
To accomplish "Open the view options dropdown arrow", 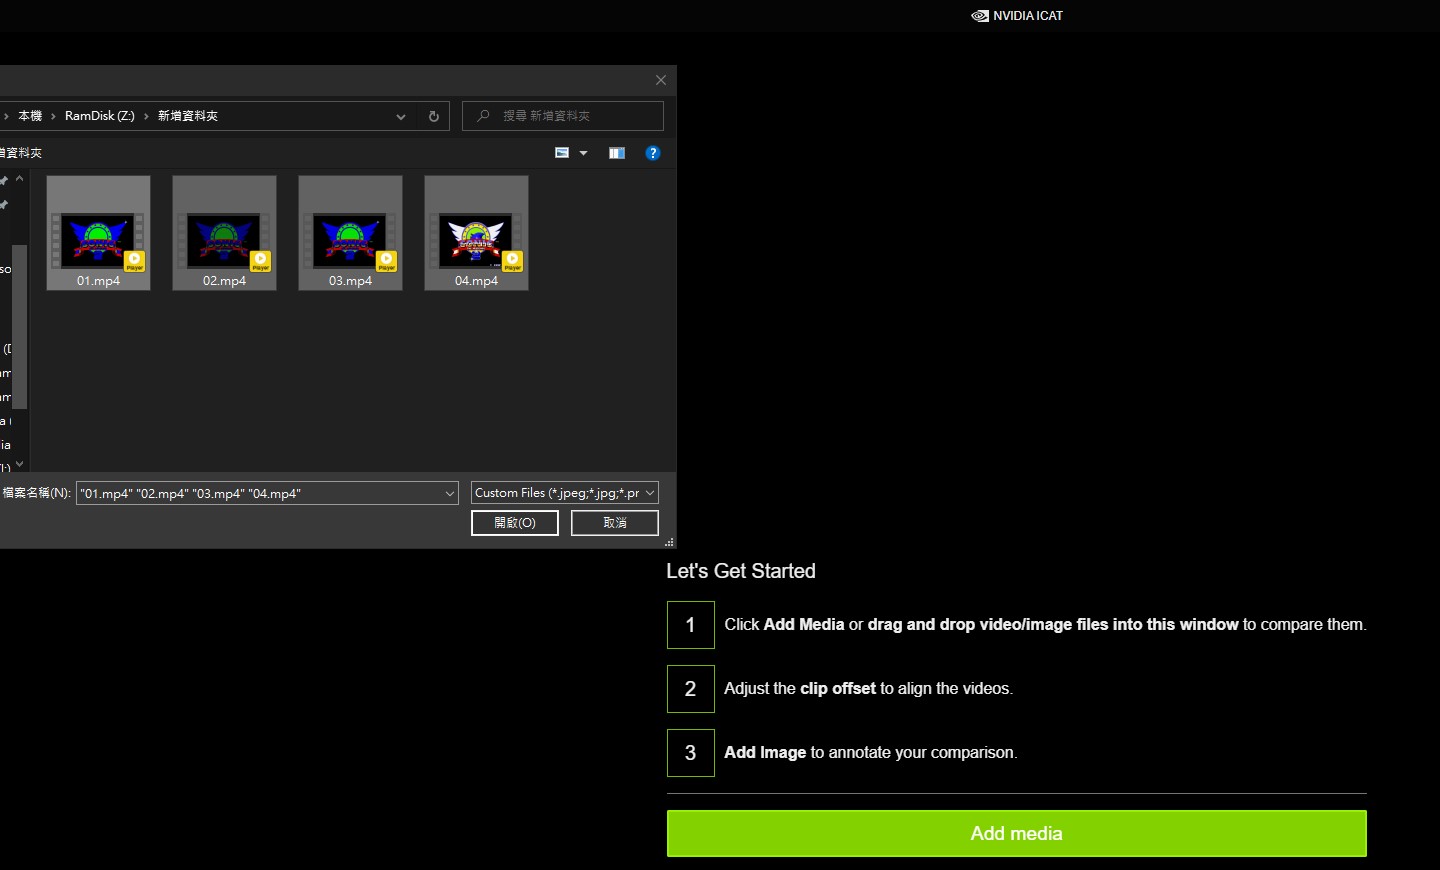I will (584, 152).
